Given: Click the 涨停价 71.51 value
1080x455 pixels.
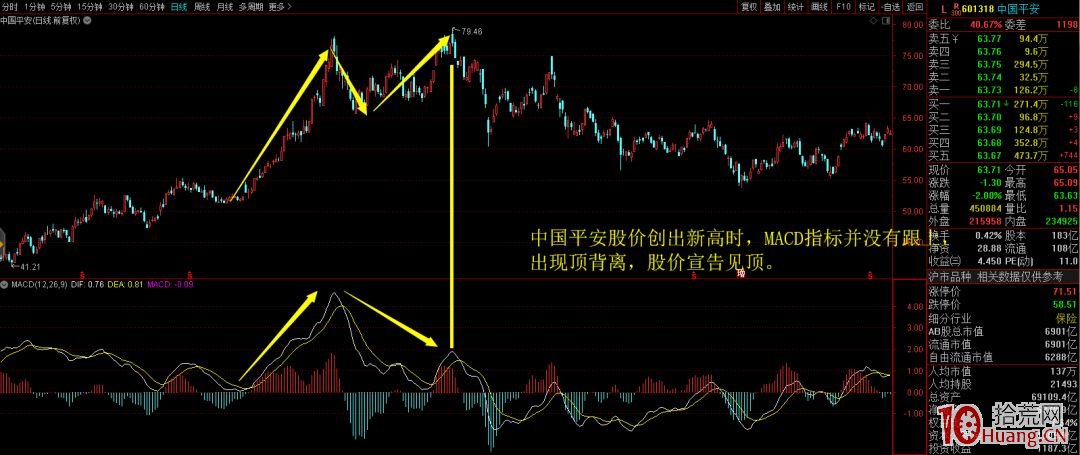Looking at the screenshot, I should coord(1066,292).
